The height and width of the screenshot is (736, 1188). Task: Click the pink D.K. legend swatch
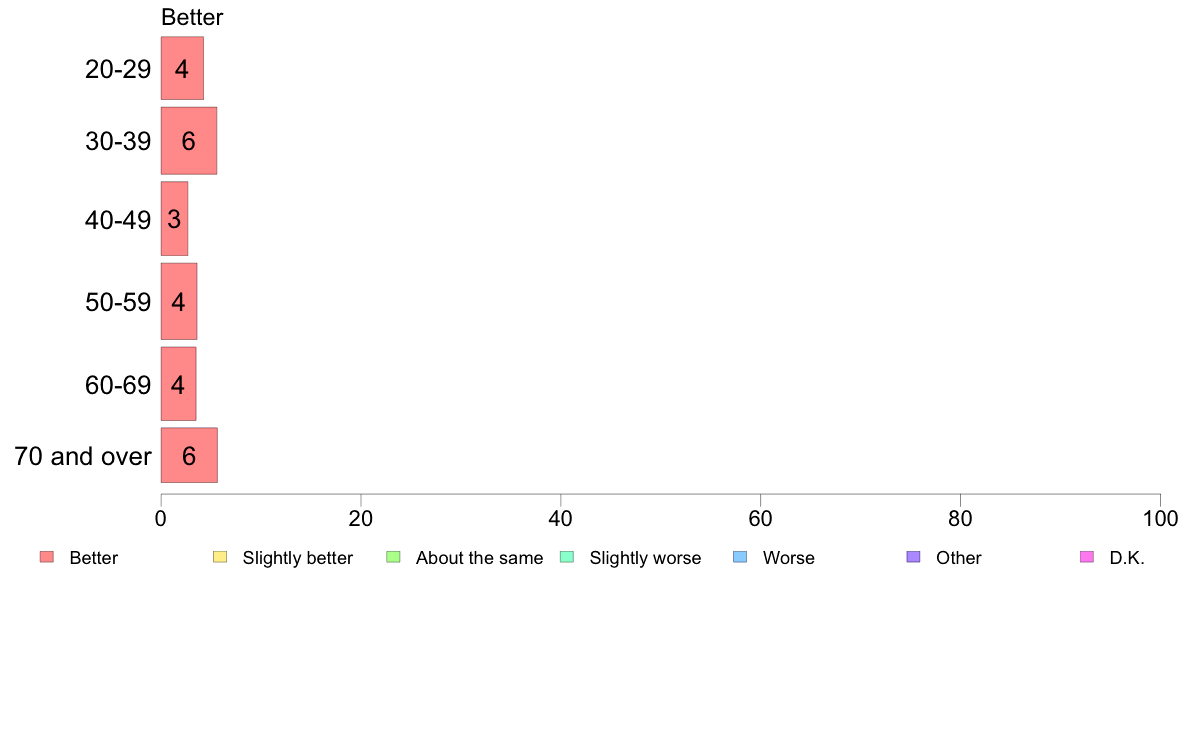[x=1086, y=557]
